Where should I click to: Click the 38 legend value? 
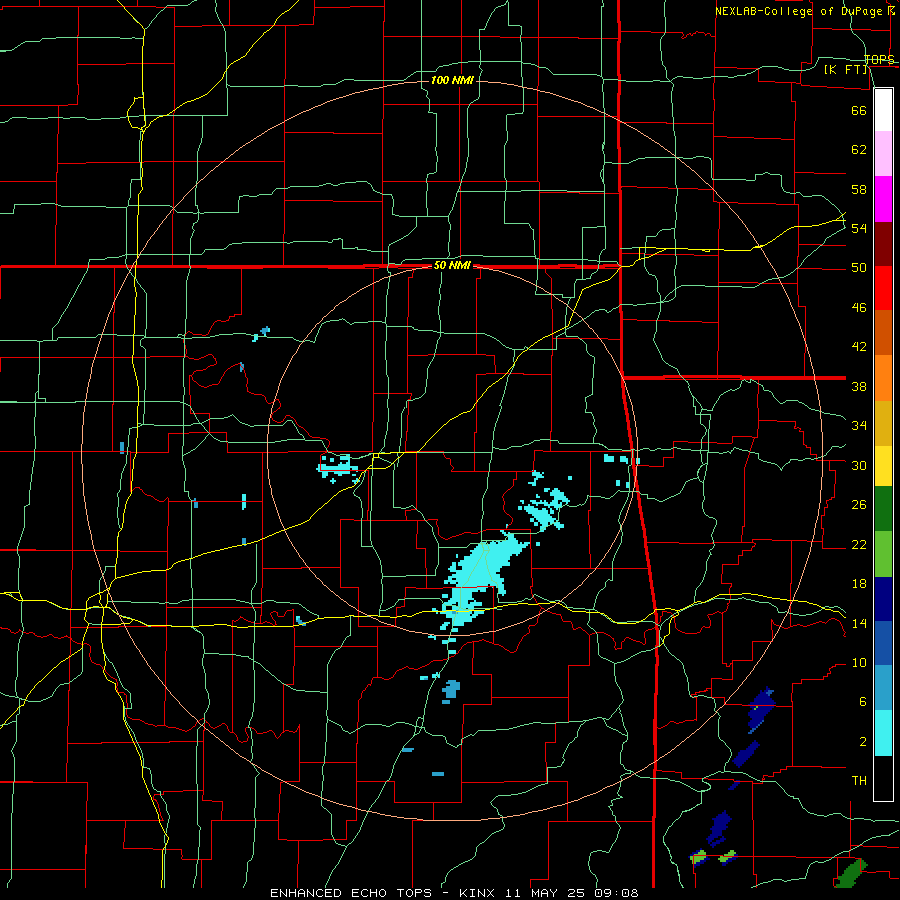[x=859, y=387]
